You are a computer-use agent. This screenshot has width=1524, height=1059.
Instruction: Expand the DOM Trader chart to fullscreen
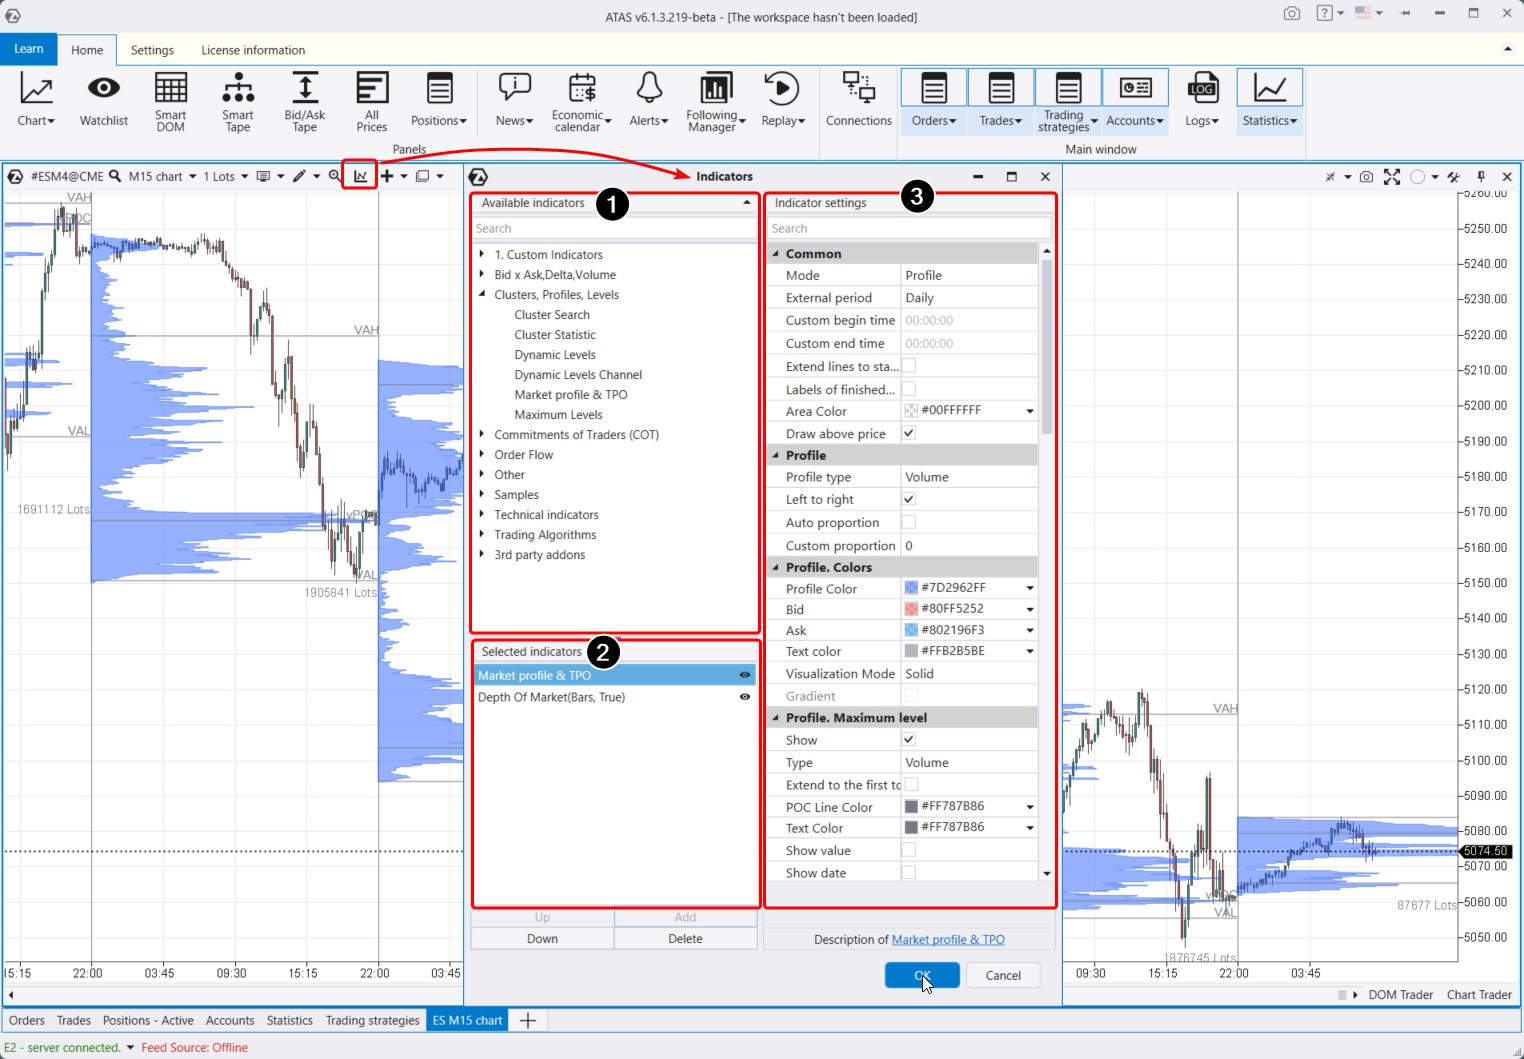tap(1392, 177)
